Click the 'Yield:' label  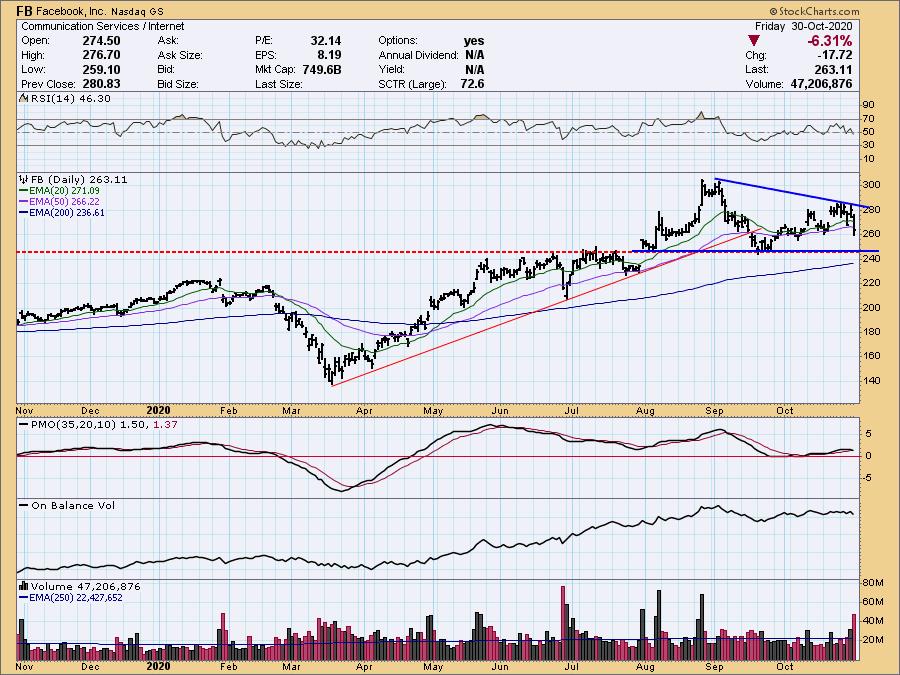click(391, 69)
